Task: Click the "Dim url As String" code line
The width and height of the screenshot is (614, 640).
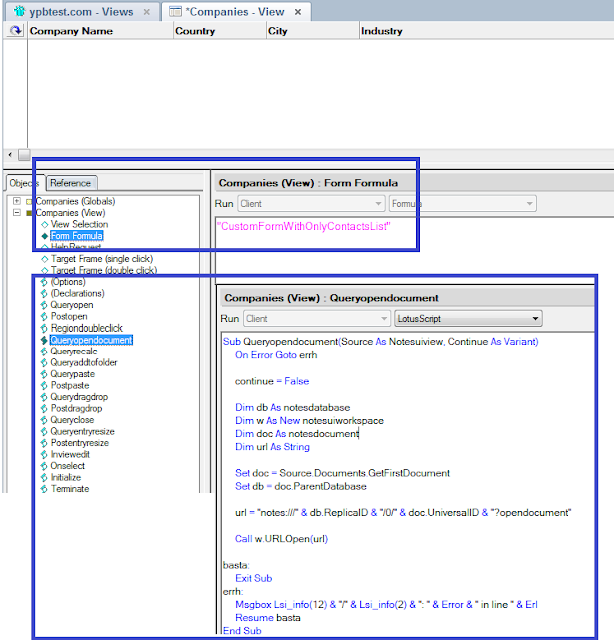Action: coord(272,447)
